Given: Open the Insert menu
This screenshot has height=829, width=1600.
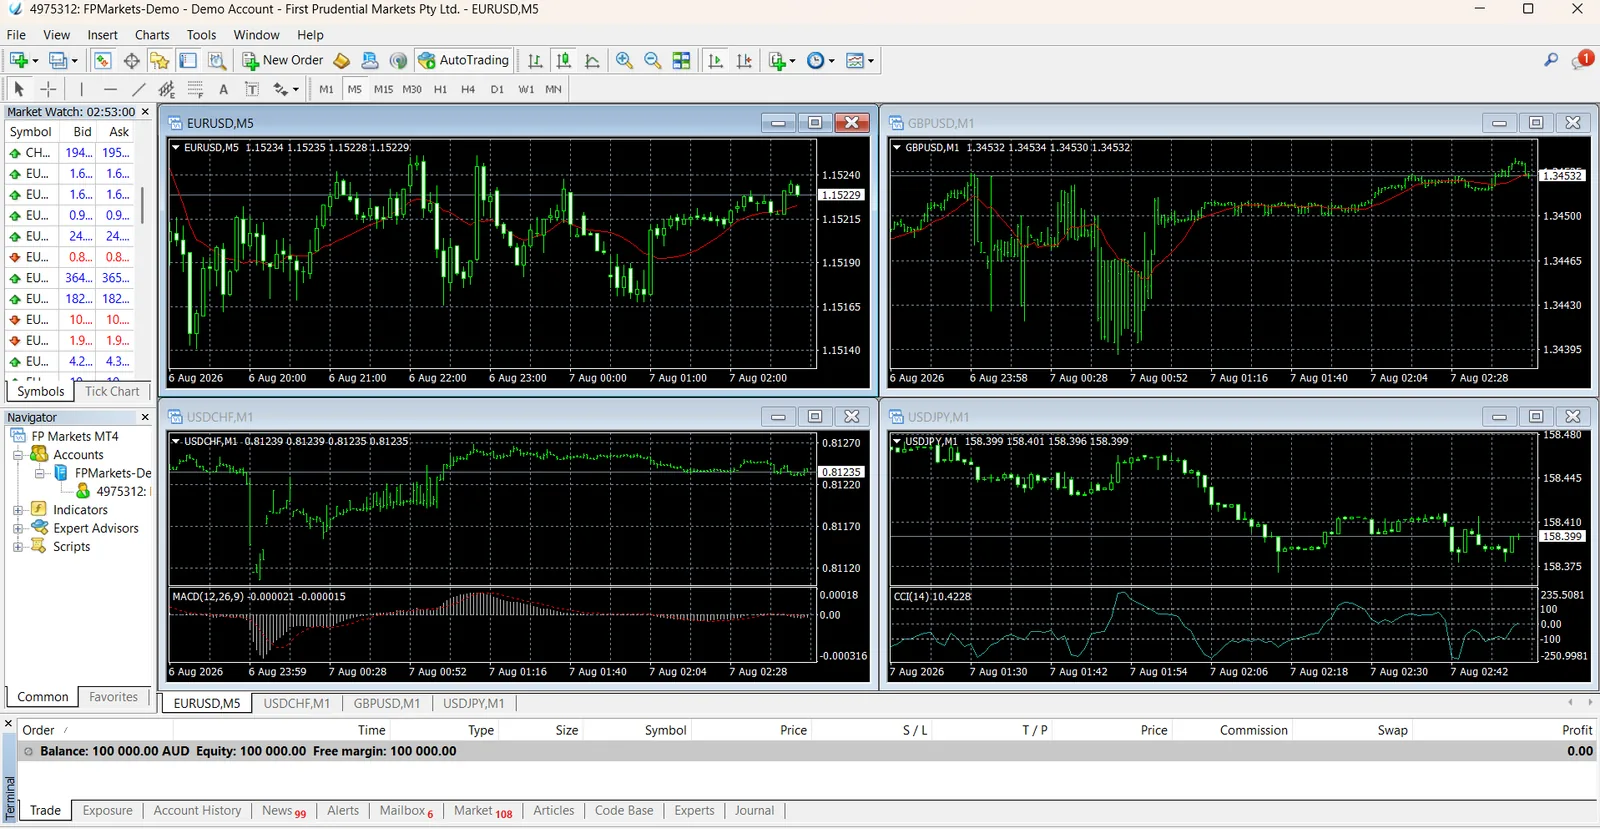Looking at the screenshot, I should coord(102,35).
